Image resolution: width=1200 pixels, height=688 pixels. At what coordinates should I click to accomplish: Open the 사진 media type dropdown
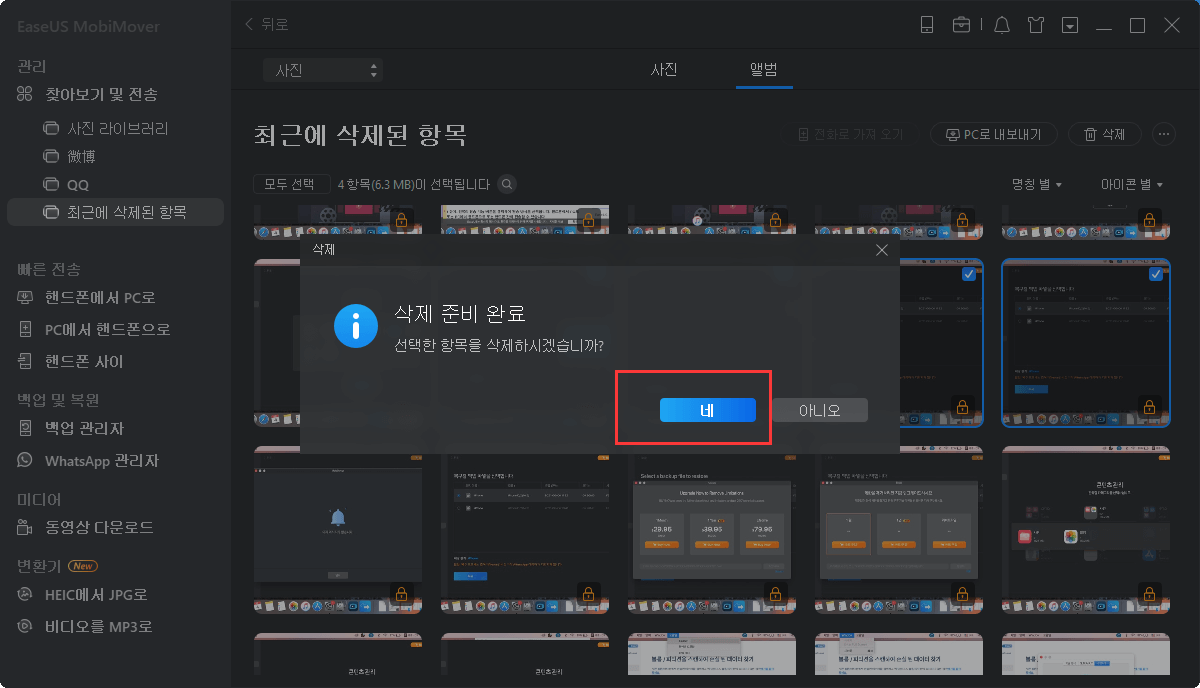(x=322, y=69)
